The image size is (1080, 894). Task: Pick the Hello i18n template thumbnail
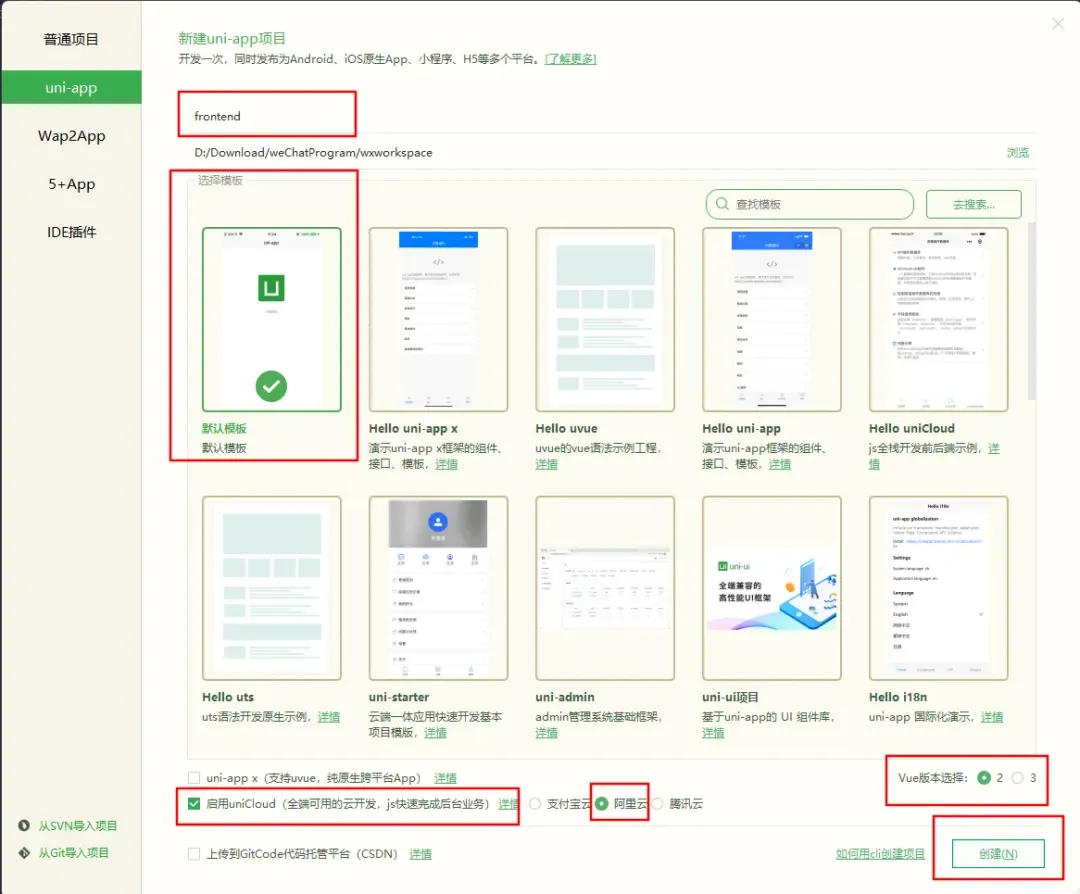[x=938, y=588]
